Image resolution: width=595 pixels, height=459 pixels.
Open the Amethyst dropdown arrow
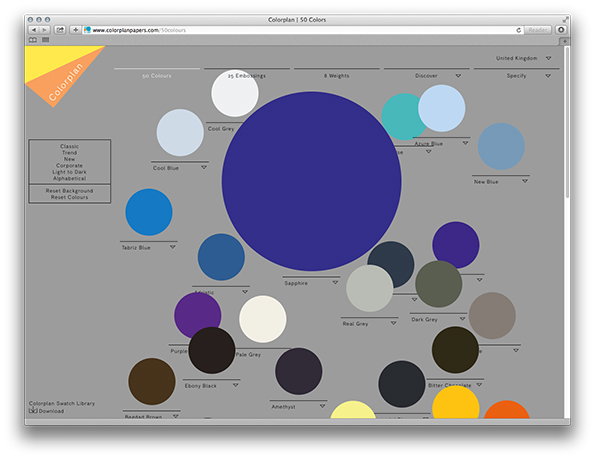point(322,406)
